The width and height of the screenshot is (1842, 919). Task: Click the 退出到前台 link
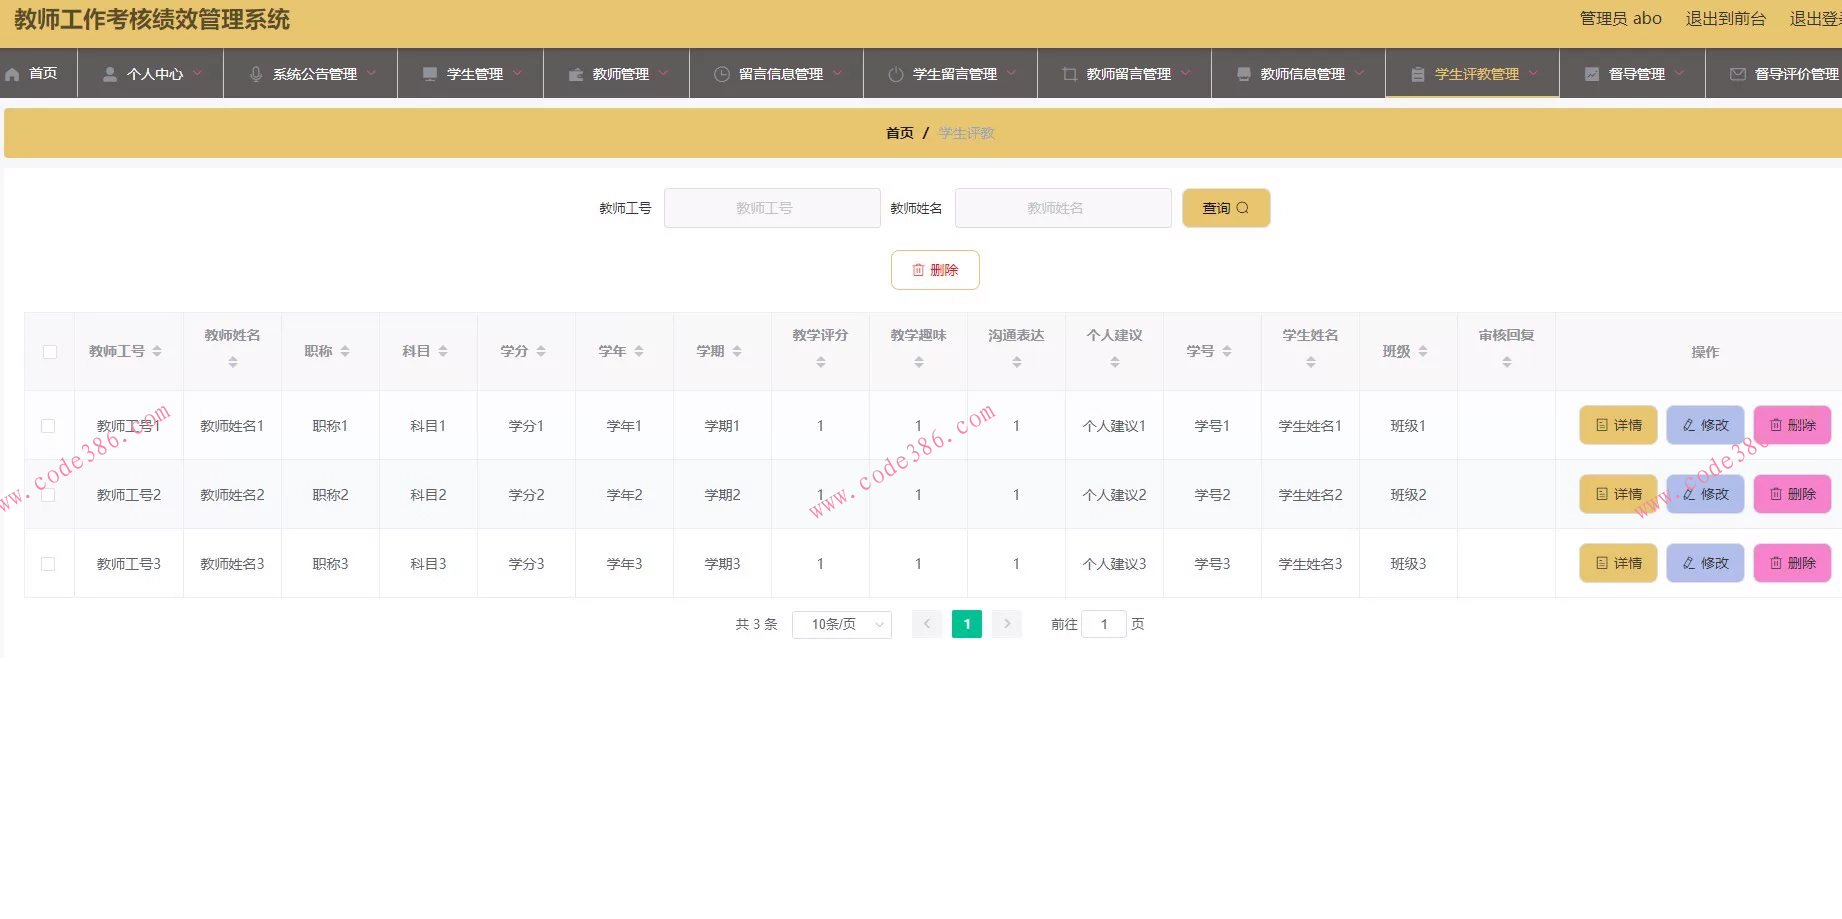(x=1726, y=18)
